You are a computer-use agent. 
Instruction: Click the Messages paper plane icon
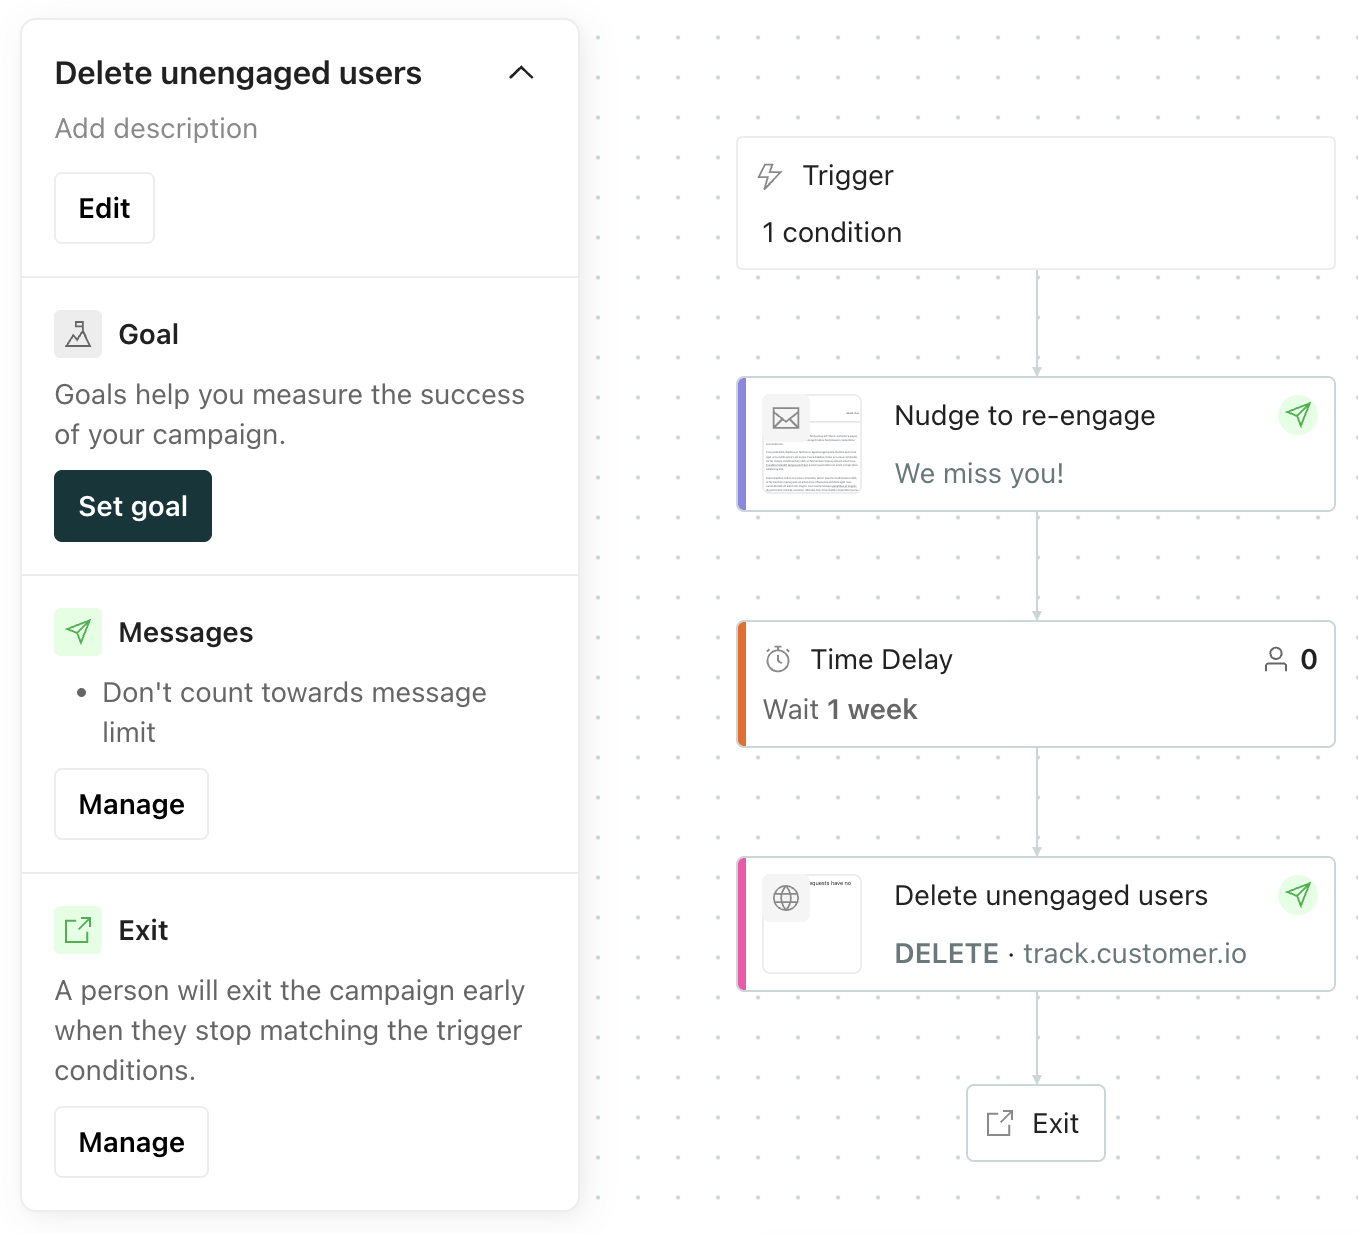point(78,632)
